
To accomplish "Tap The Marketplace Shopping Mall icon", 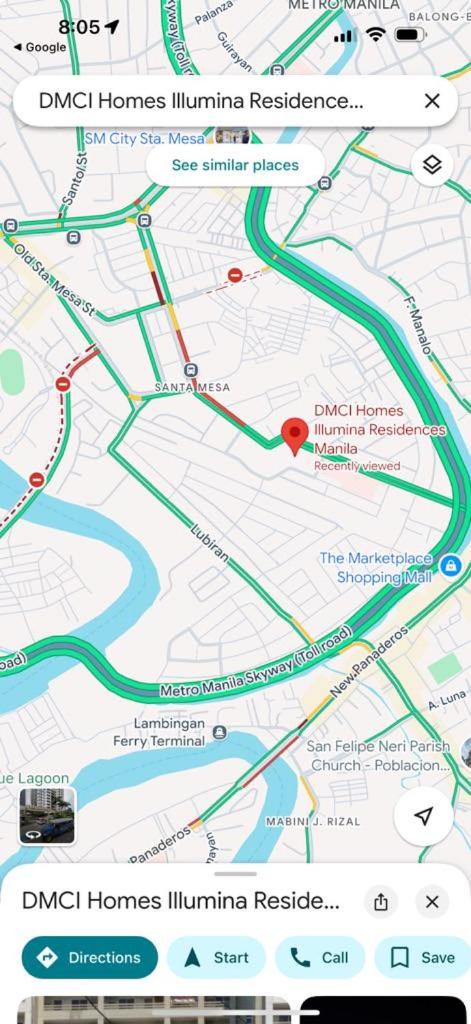I will [x=450, y=566].
